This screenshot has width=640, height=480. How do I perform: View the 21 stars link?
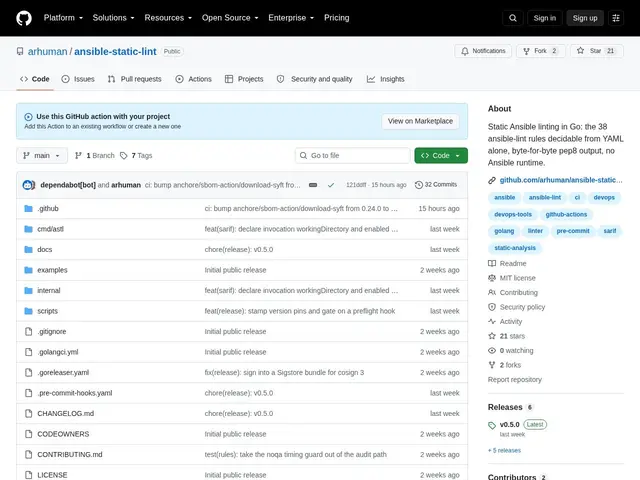coord(507,336)
